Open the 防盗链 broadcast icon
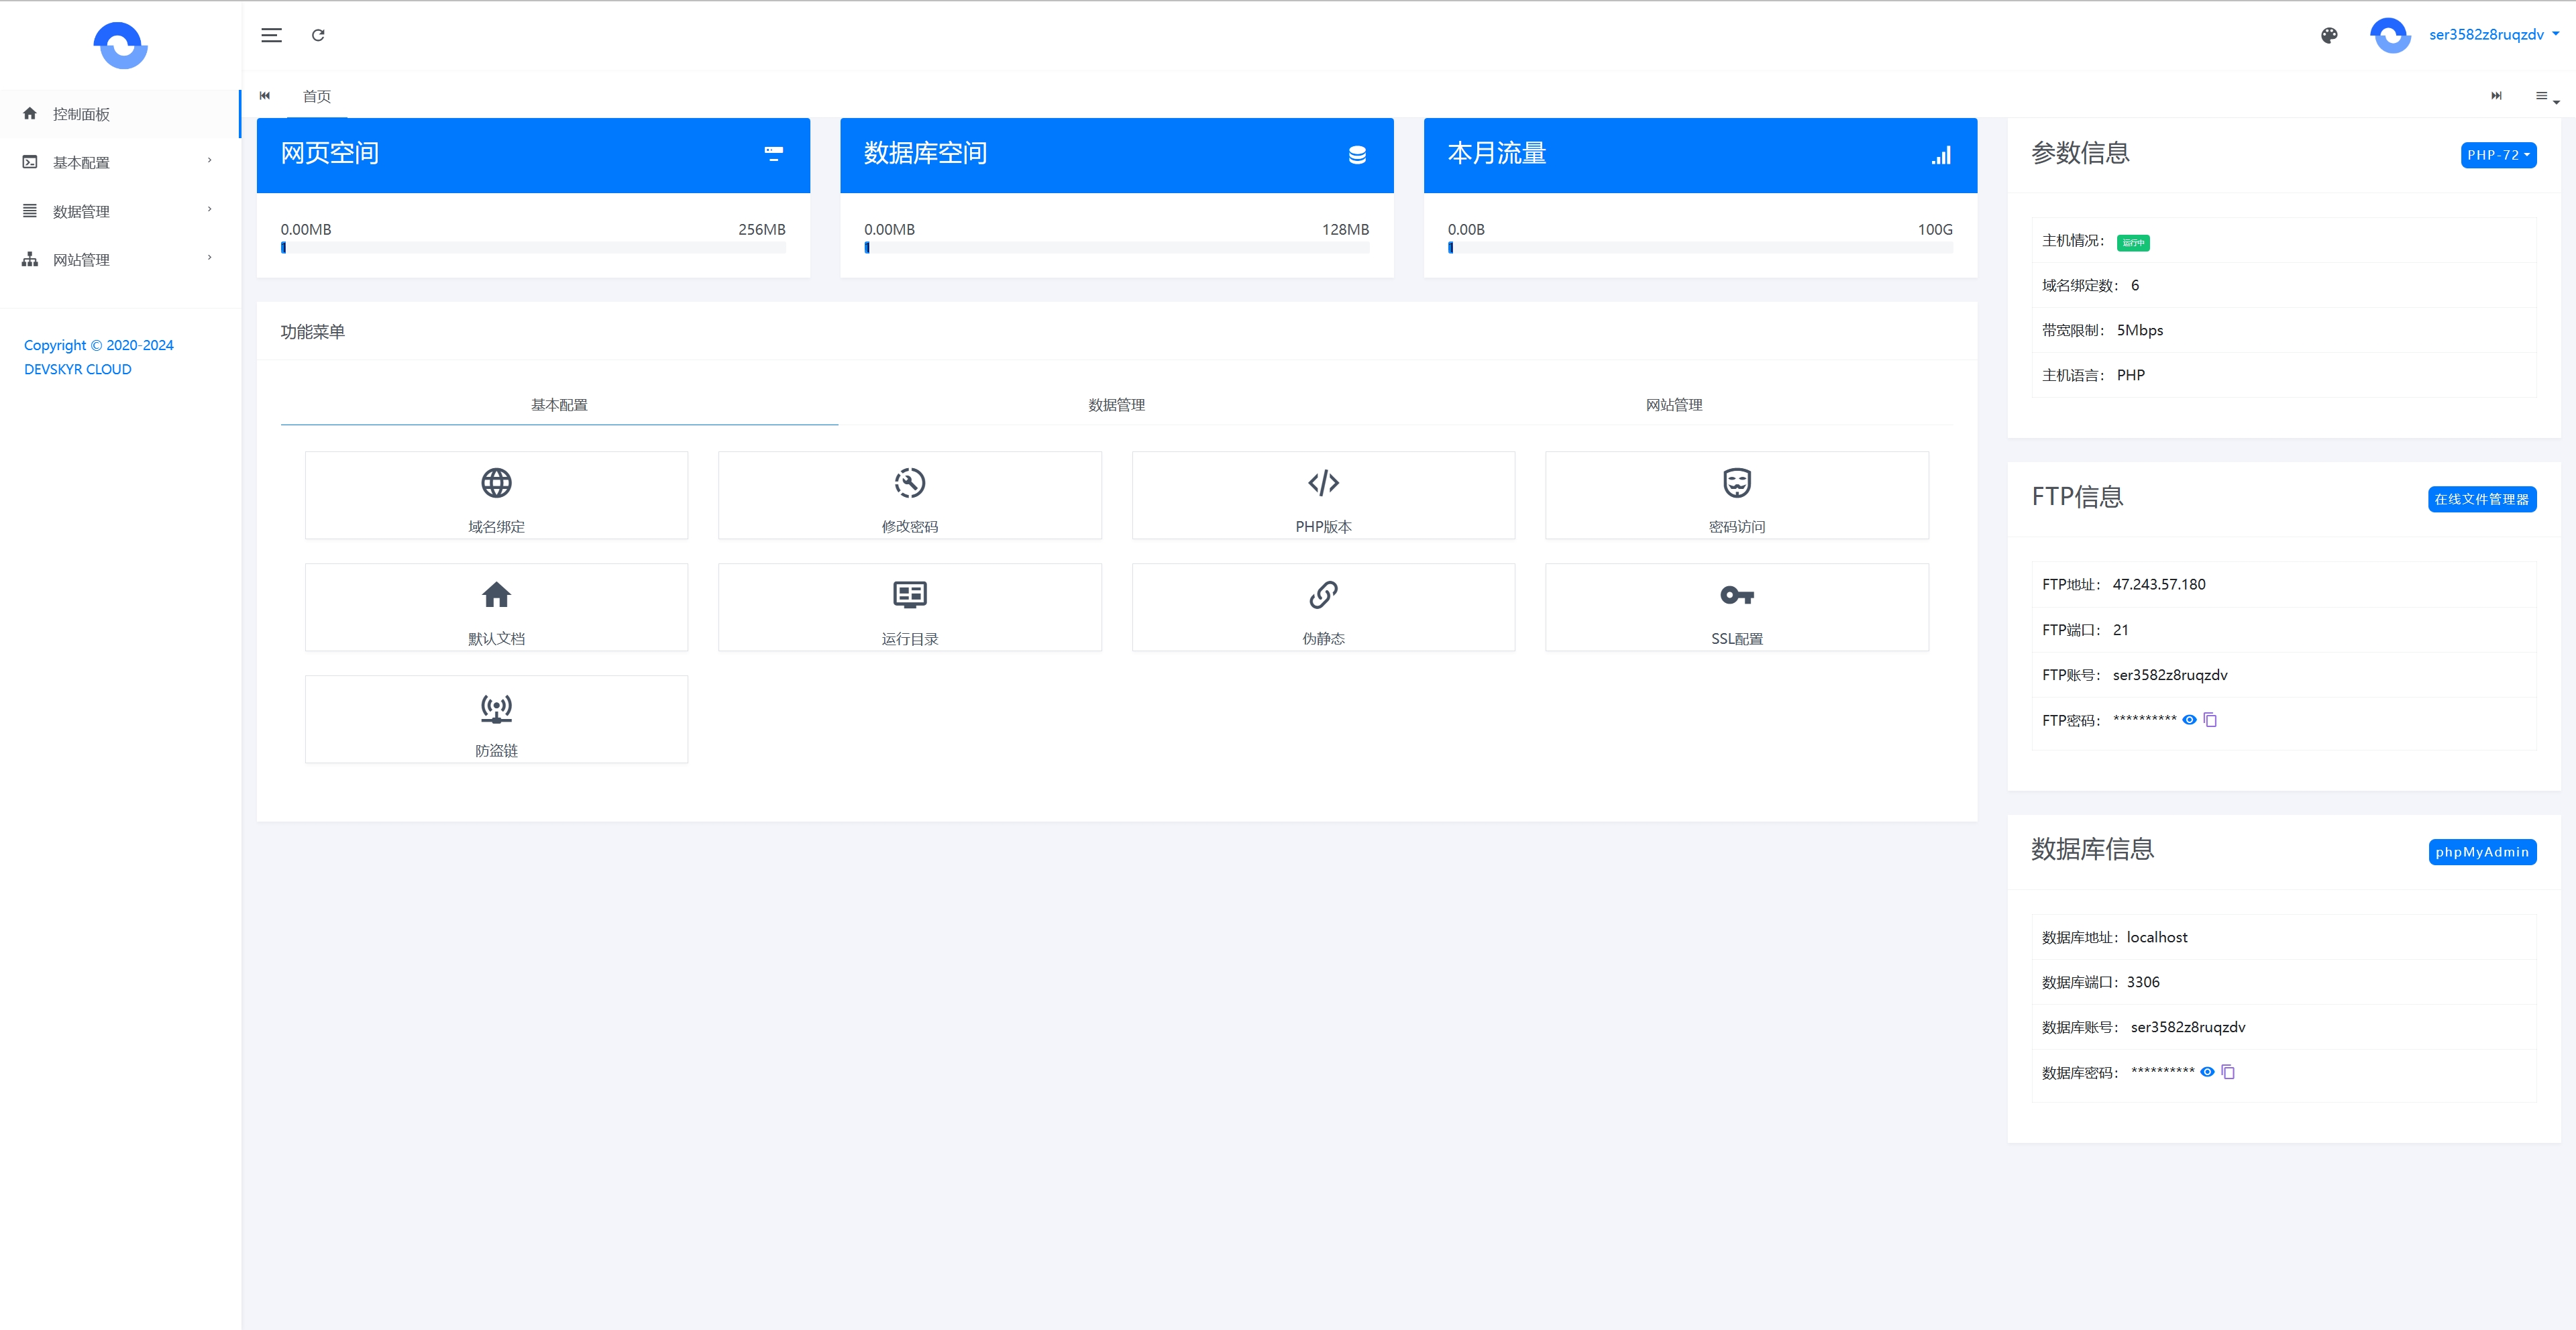This screenshot has height=1330, width=2576. click(496, 708)
